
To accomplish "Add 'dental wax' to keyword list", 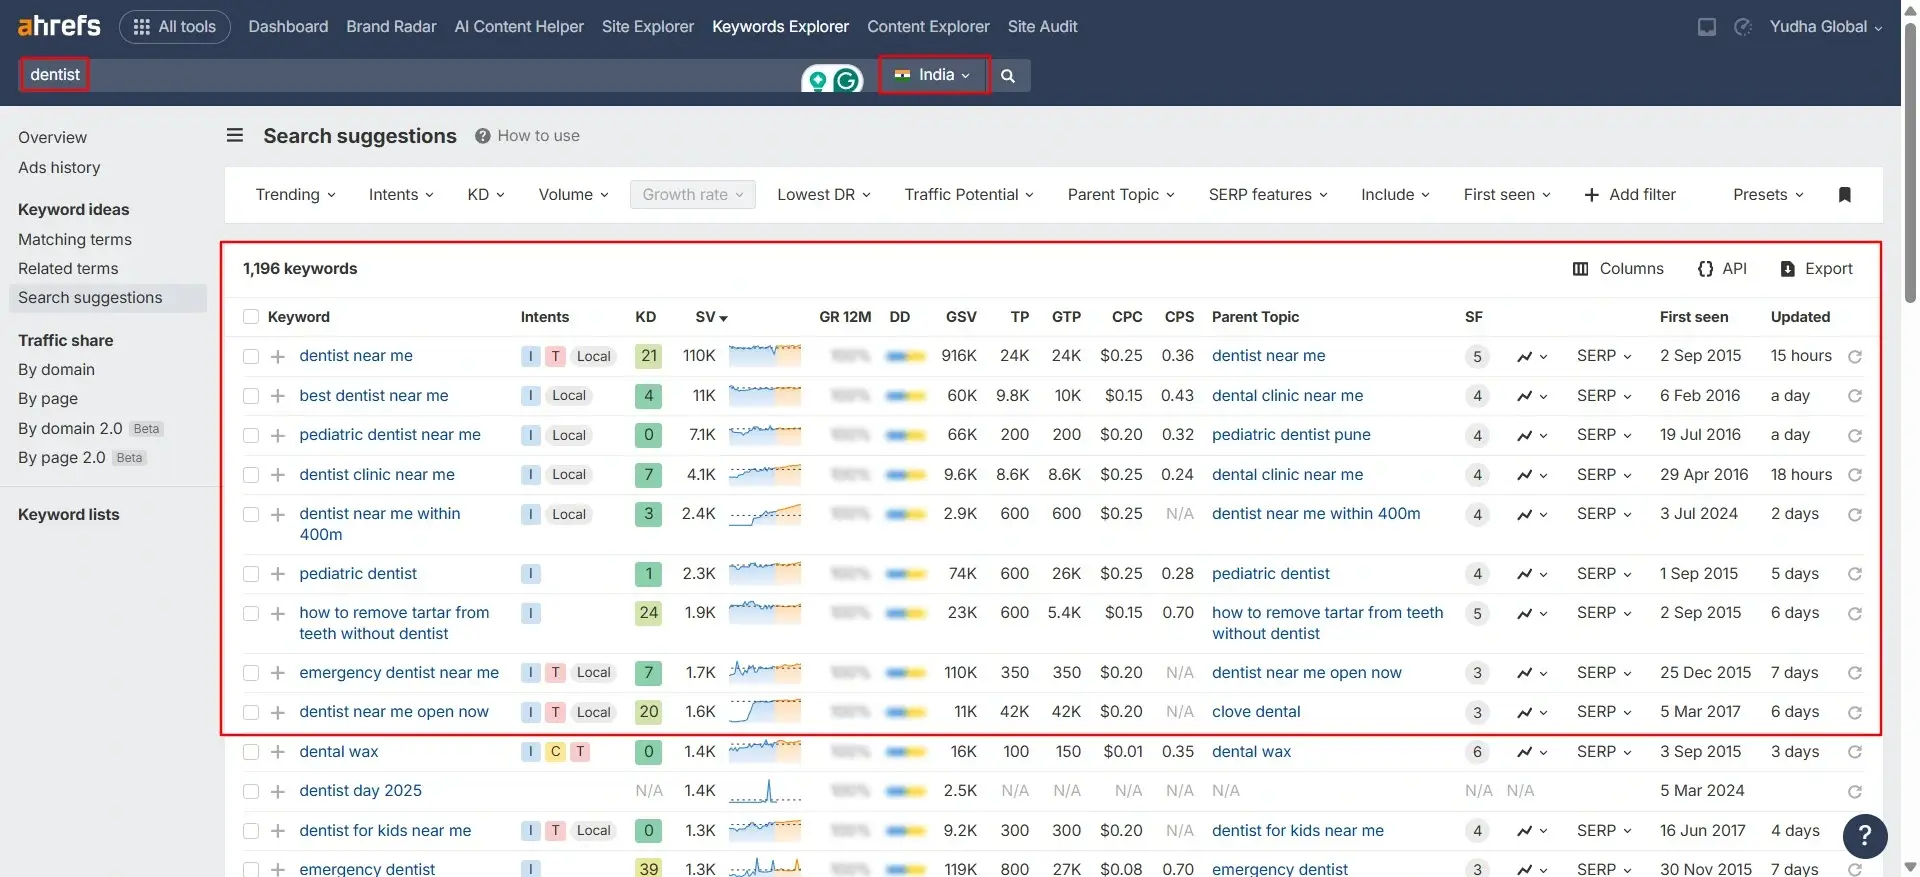I will (278, 752).
